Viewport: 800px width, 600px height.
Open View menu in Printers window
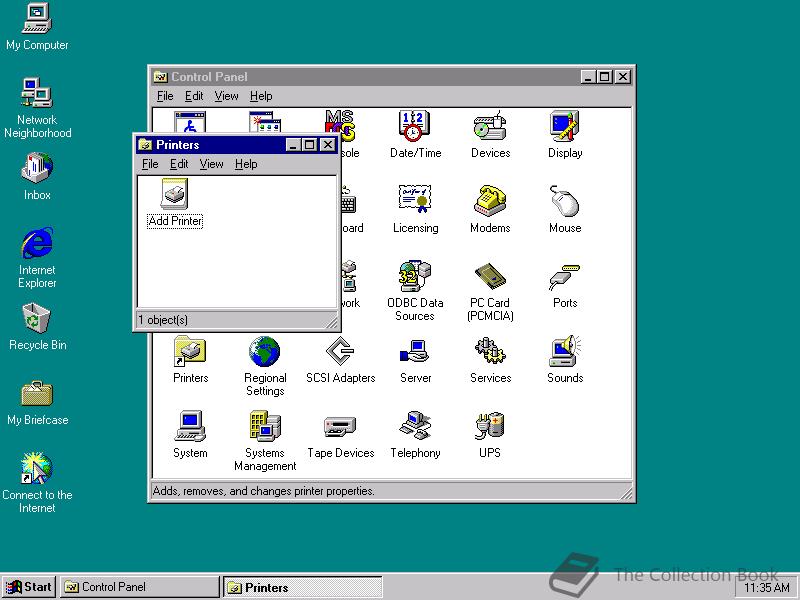pyautogui.click(x=211, y=164)
